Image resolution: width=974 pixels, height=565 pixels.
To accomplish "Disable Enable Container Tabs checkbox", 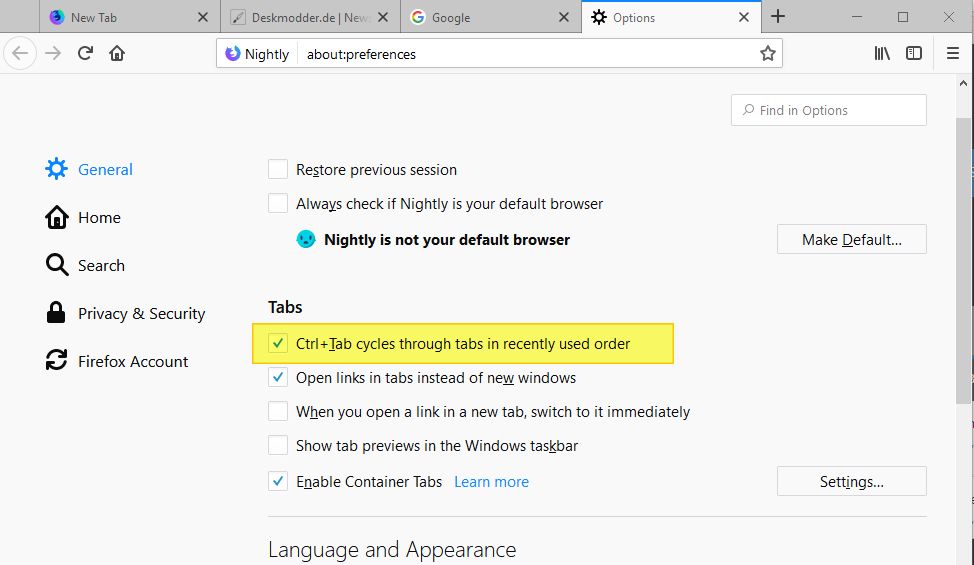I will (278, 481).
